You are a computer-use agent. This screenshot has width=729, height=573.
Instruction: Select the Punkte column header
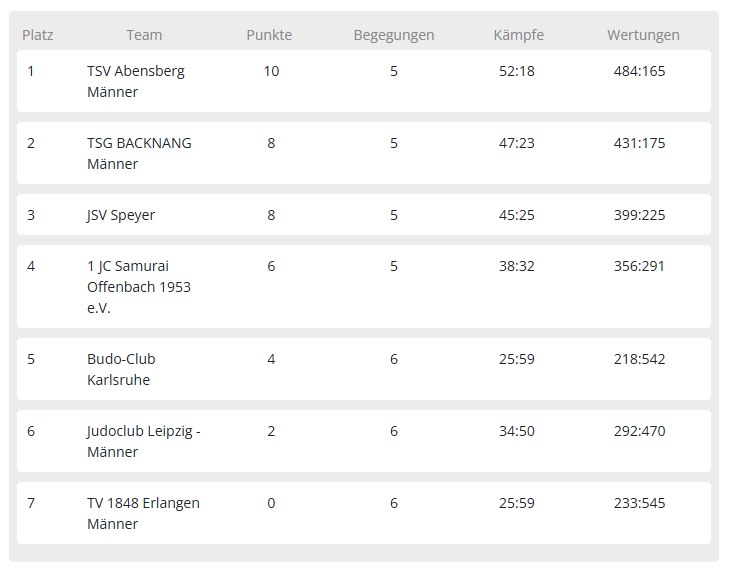[x=269, y=35]
